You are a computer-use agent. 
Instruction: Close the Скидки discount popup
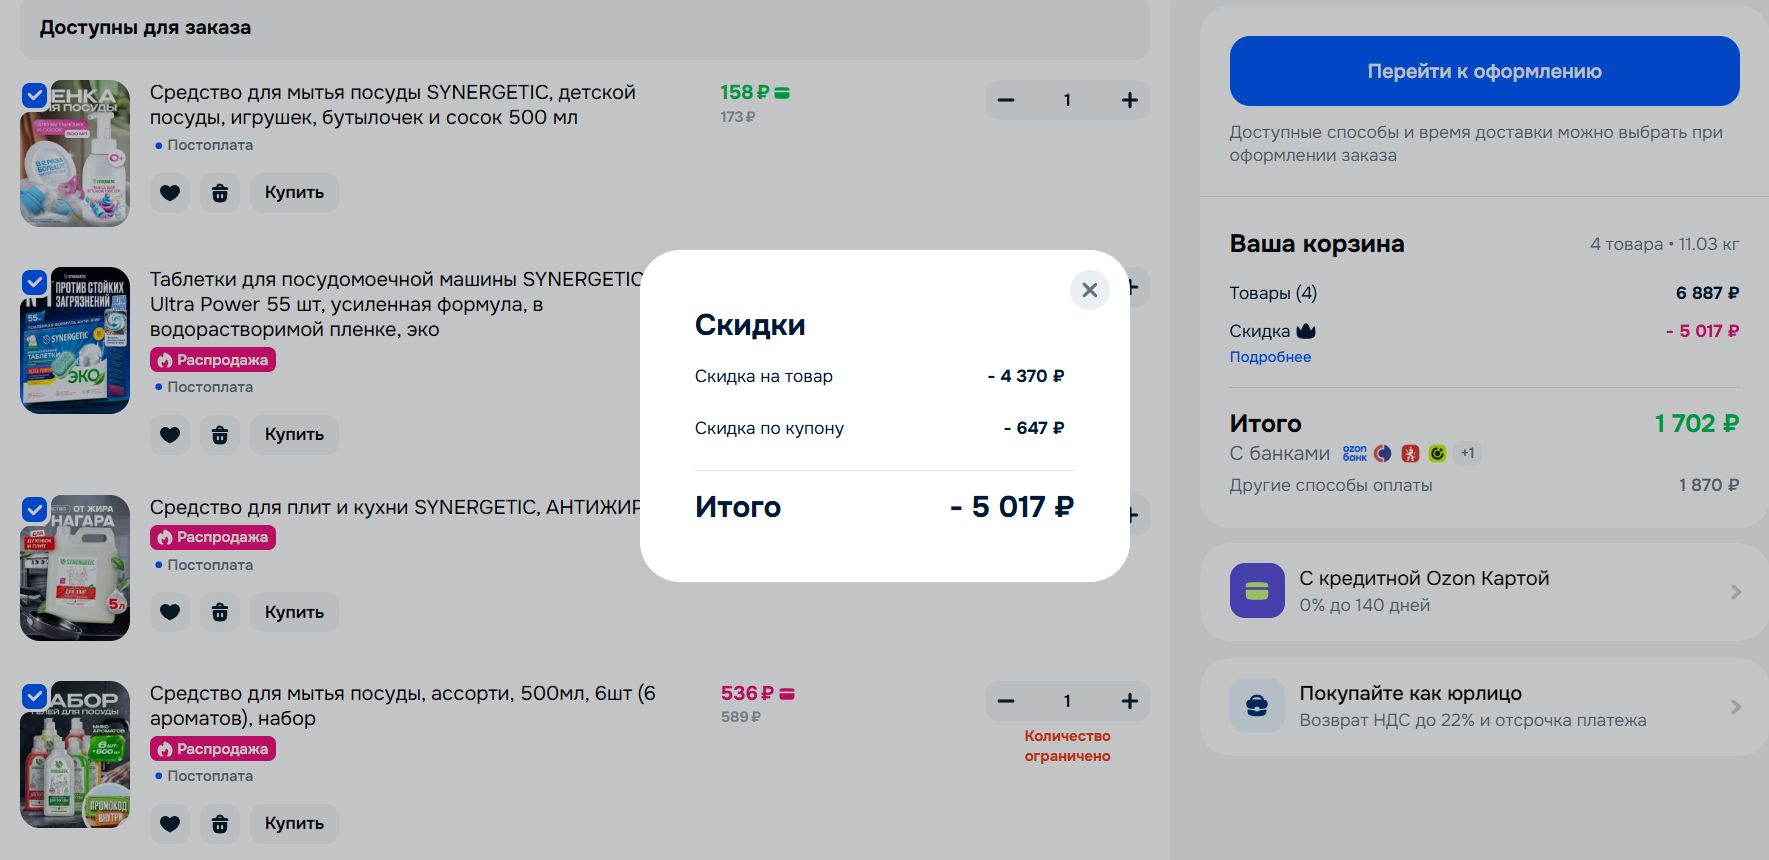pos(1090,290)
